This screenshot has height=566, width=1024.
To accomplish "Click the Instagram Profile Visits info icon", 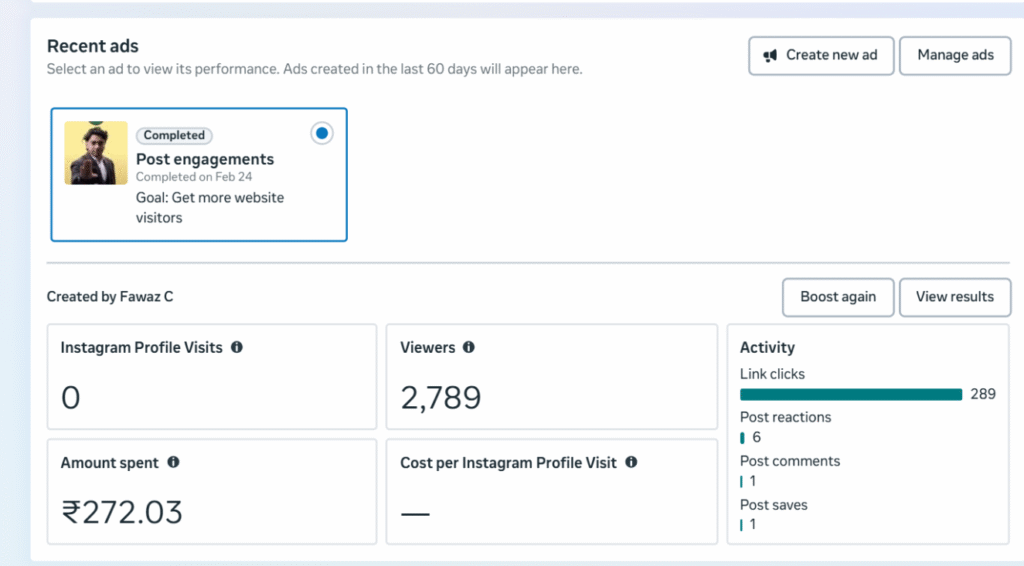I will pyautogui.click(x=237, y=347).
